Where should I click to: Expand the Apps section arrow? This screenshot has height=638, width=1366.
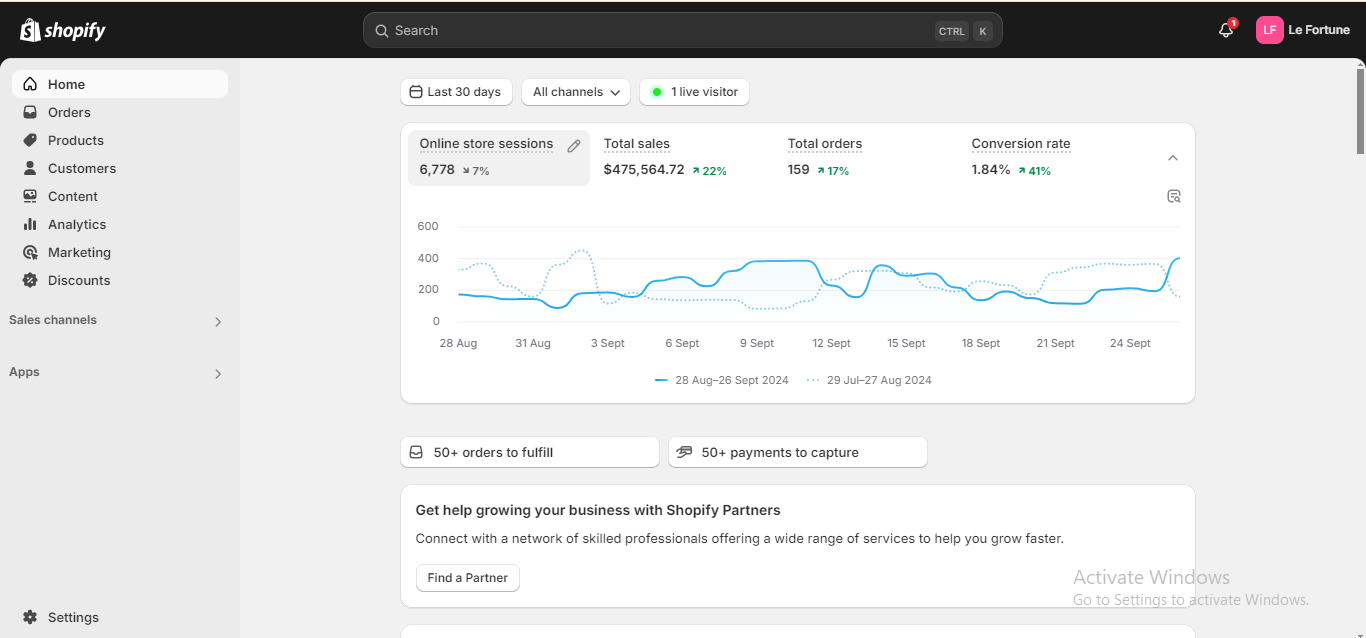point(218,374)
